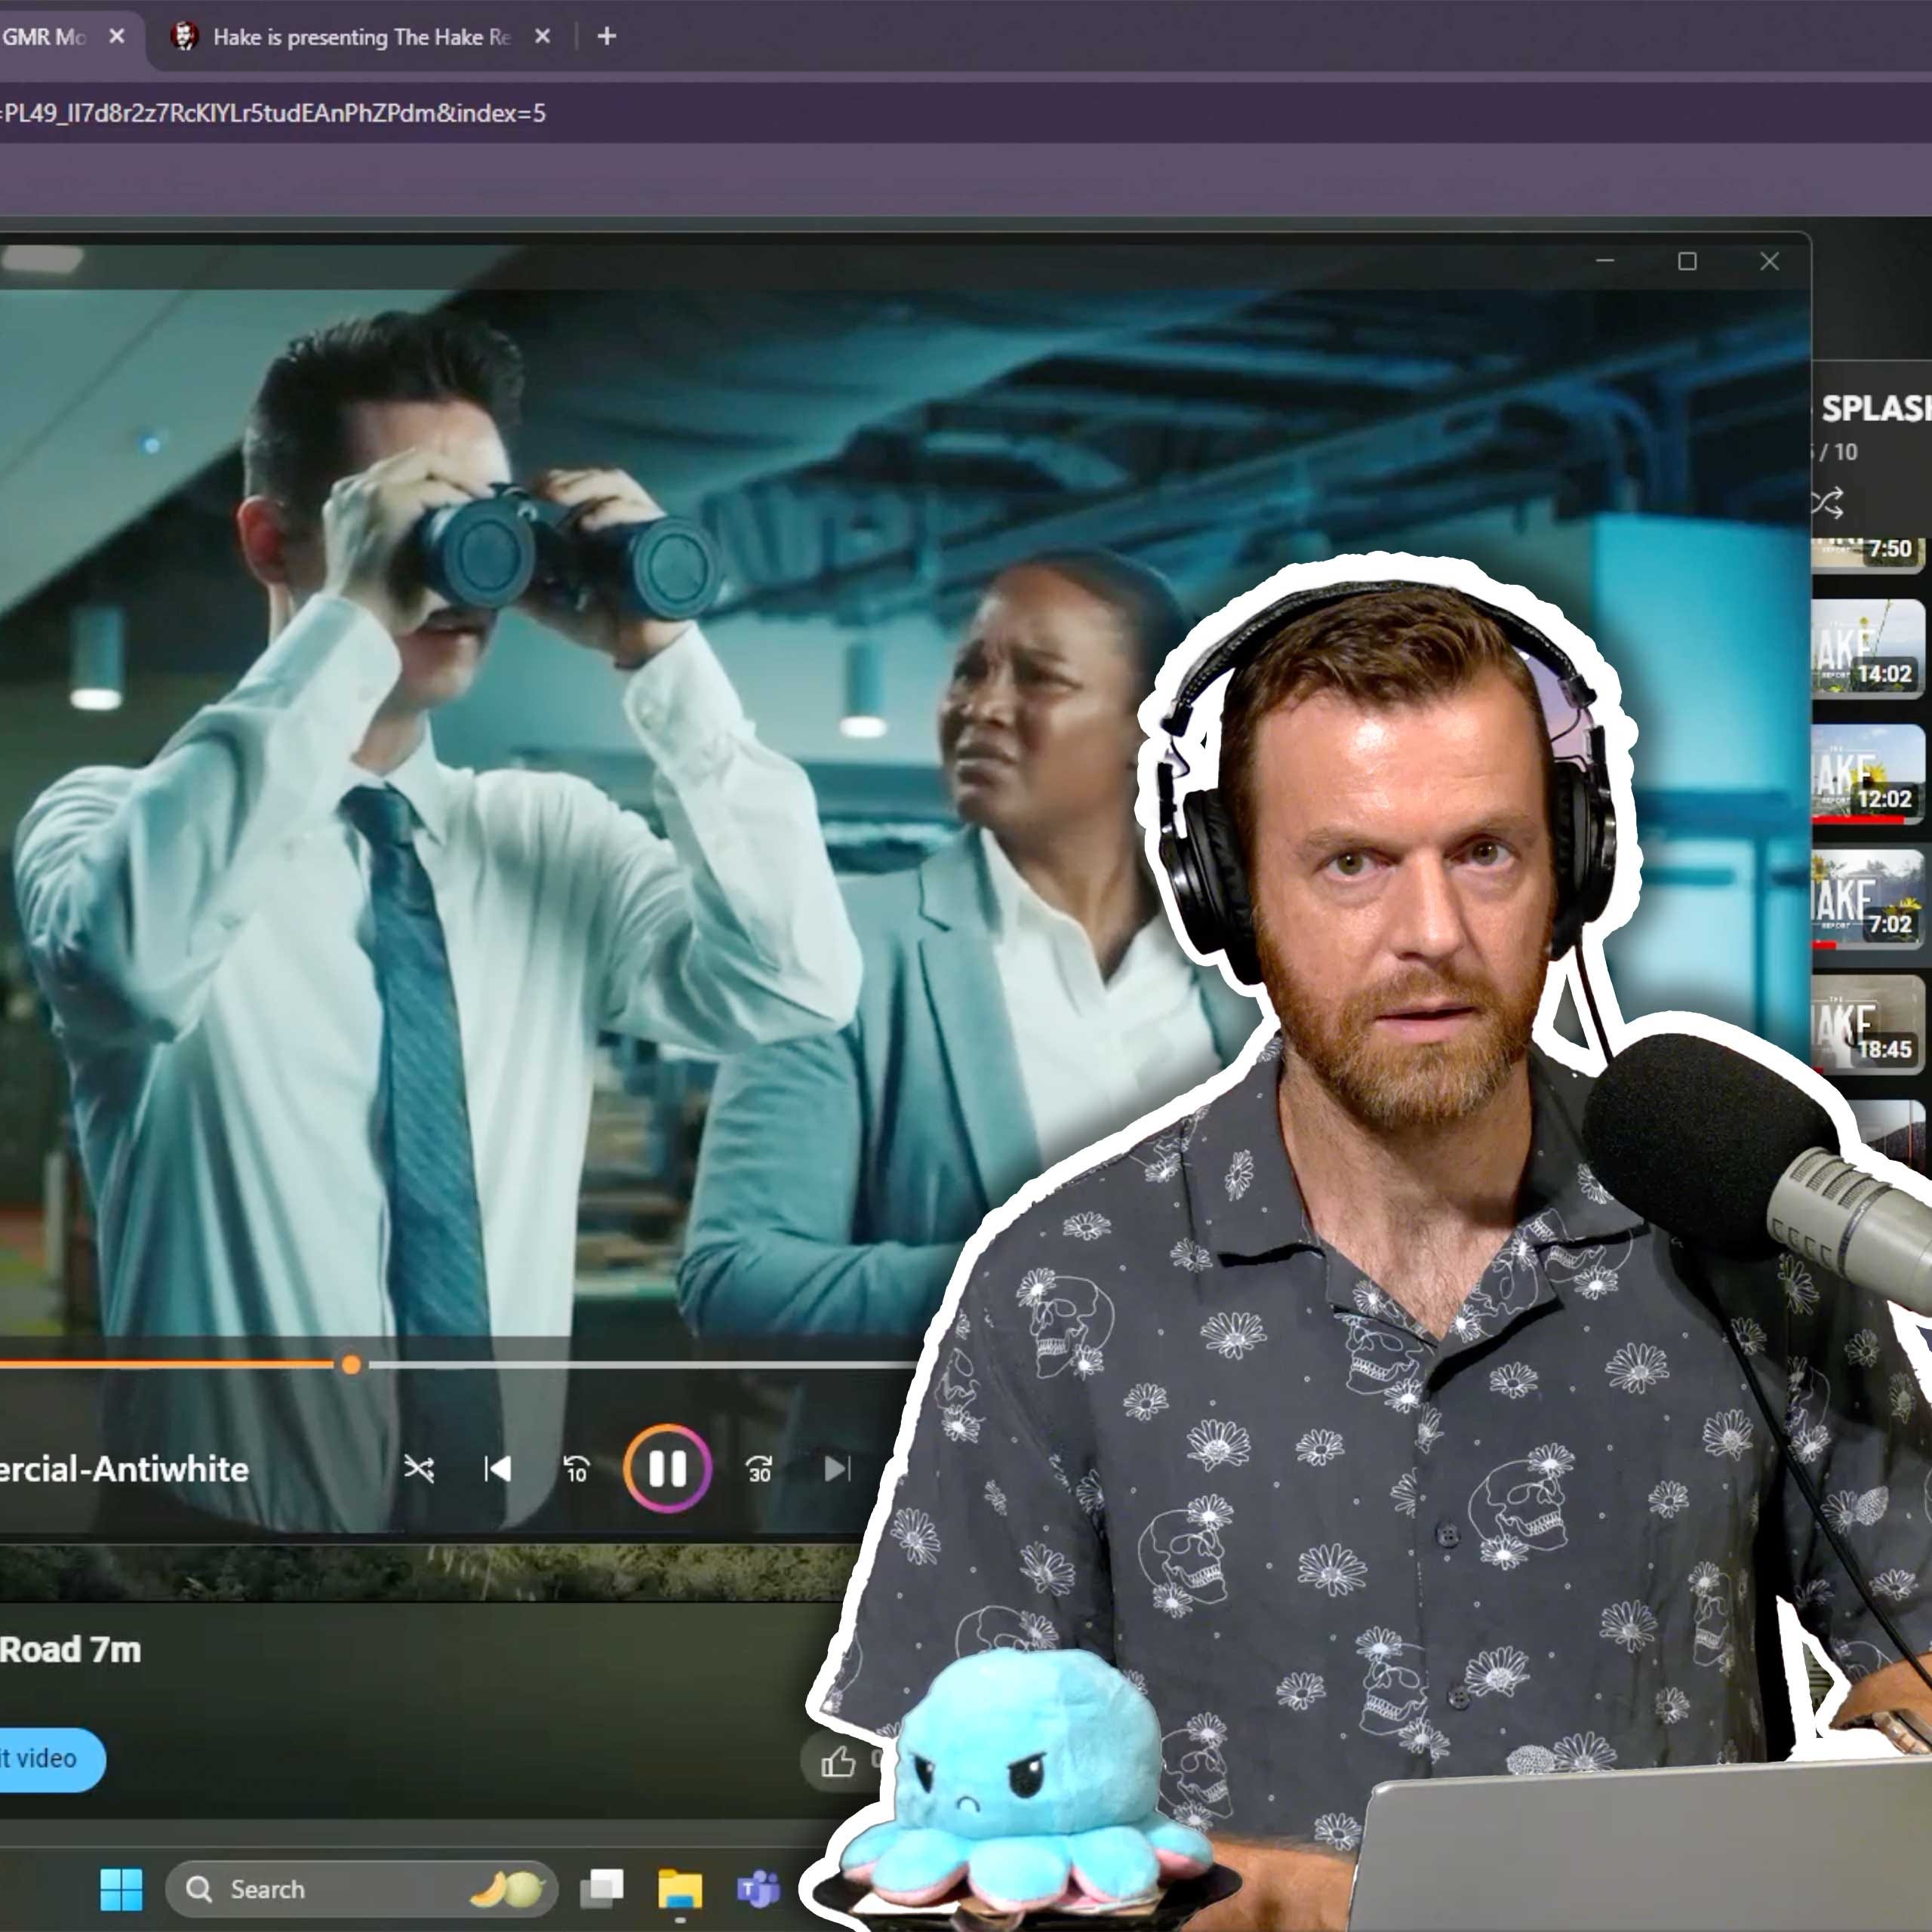Skip to the next track
1932x1932 pixels.
tap(836, 1469)
